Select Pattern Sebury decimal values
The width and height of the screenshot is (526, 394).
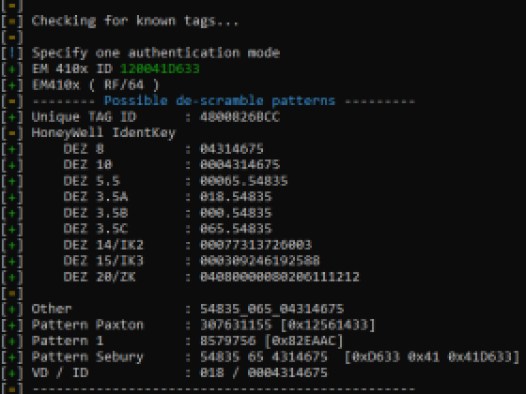tap(264, 357)
